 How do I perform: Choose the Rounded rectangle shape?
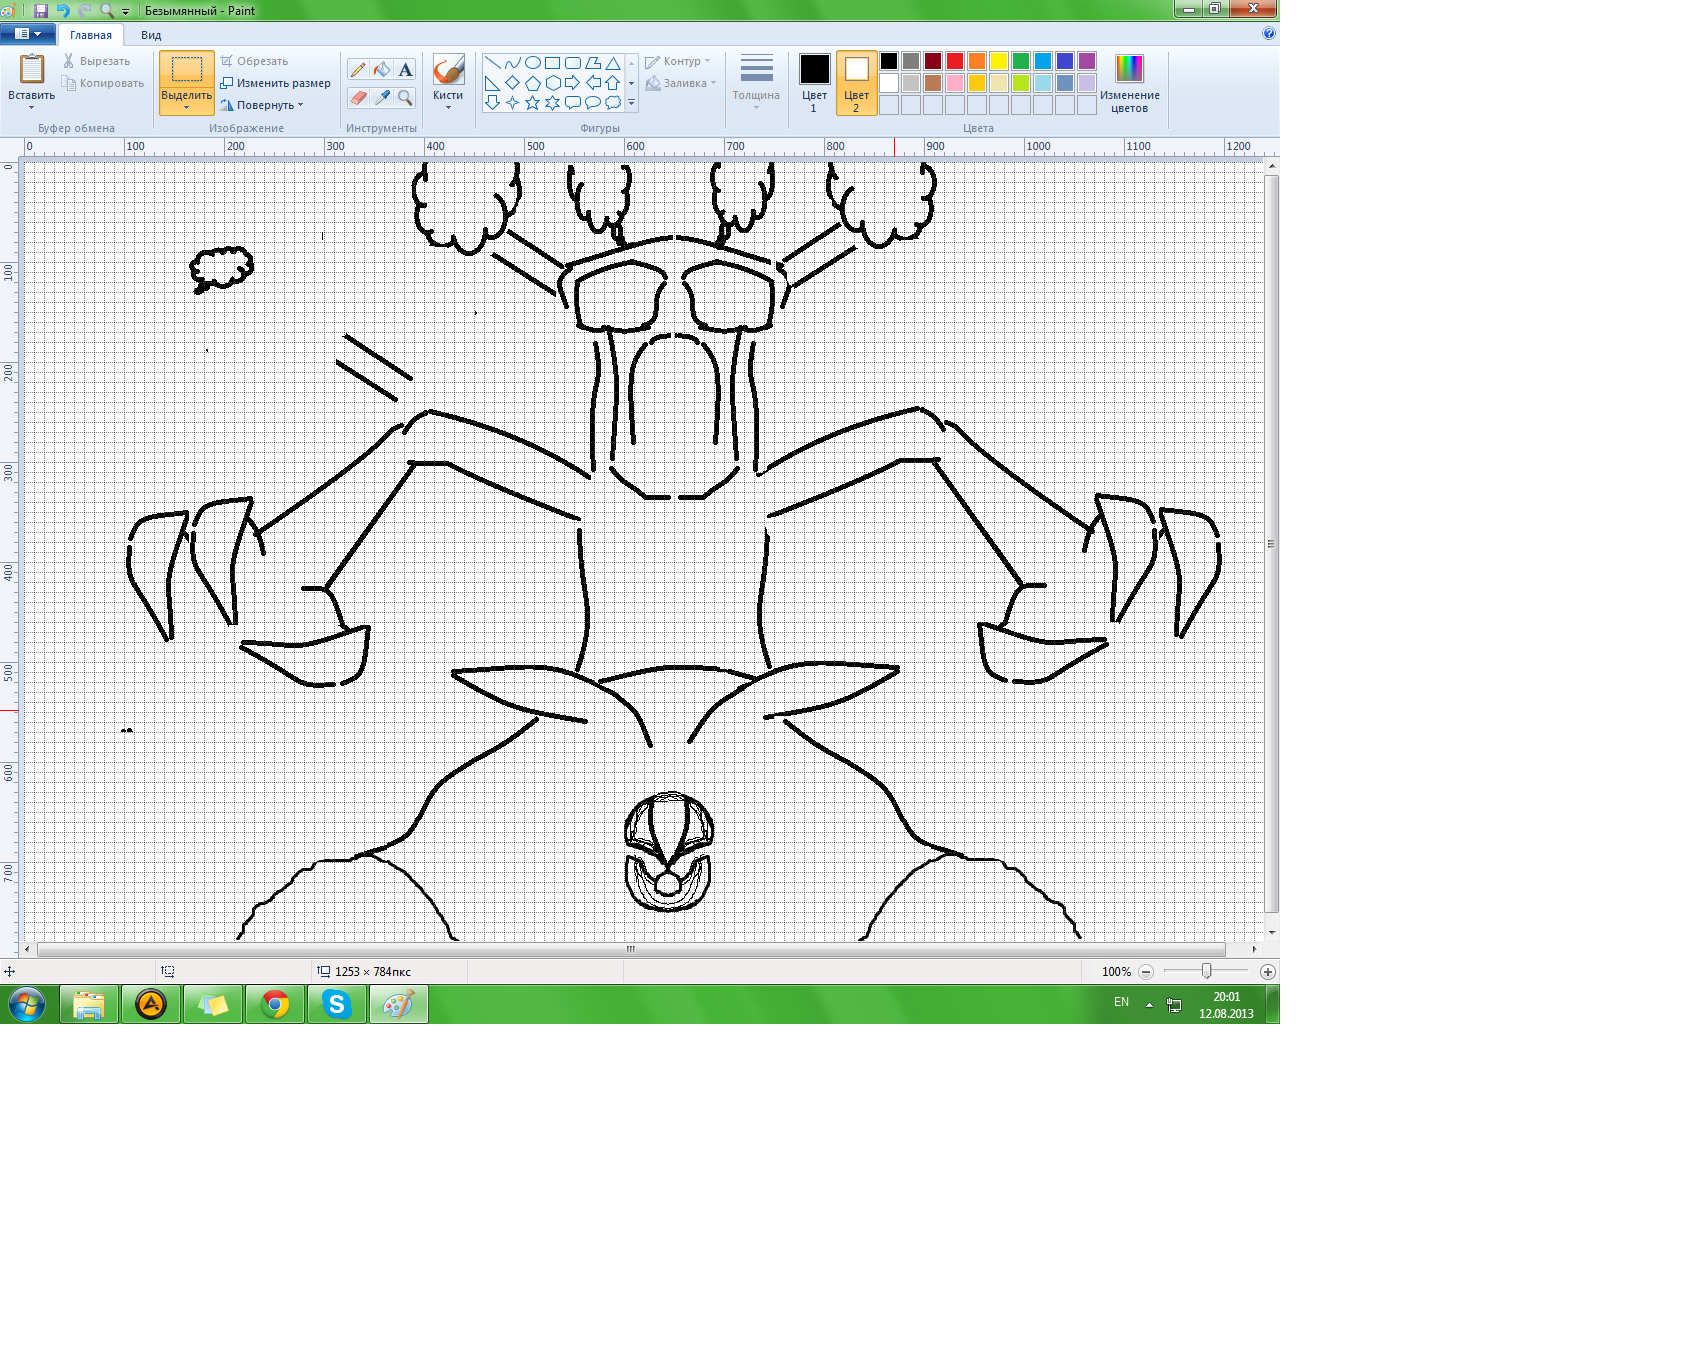click(572, 63)
